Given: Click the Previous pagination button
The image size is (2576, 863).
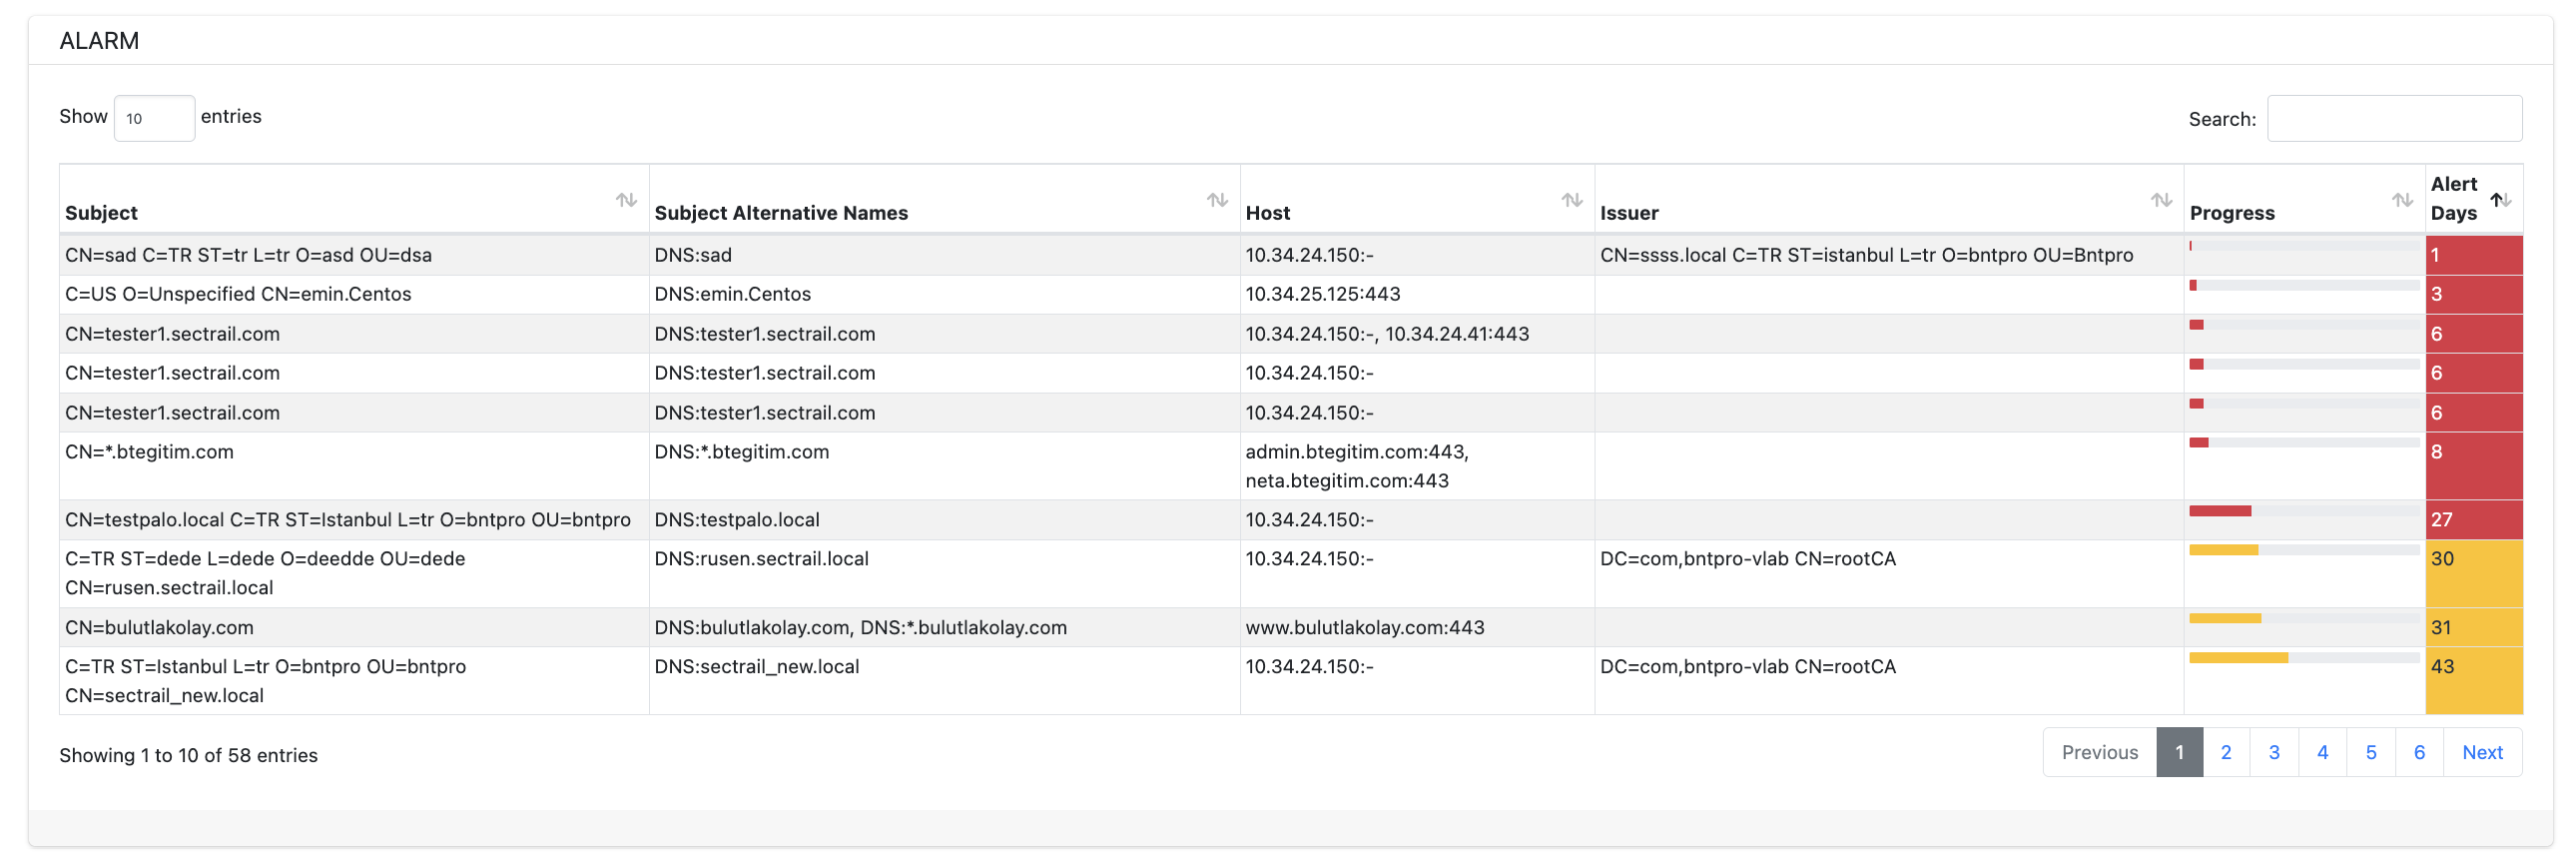Looking at the screenshot, I should click(x=2099, y=752).
